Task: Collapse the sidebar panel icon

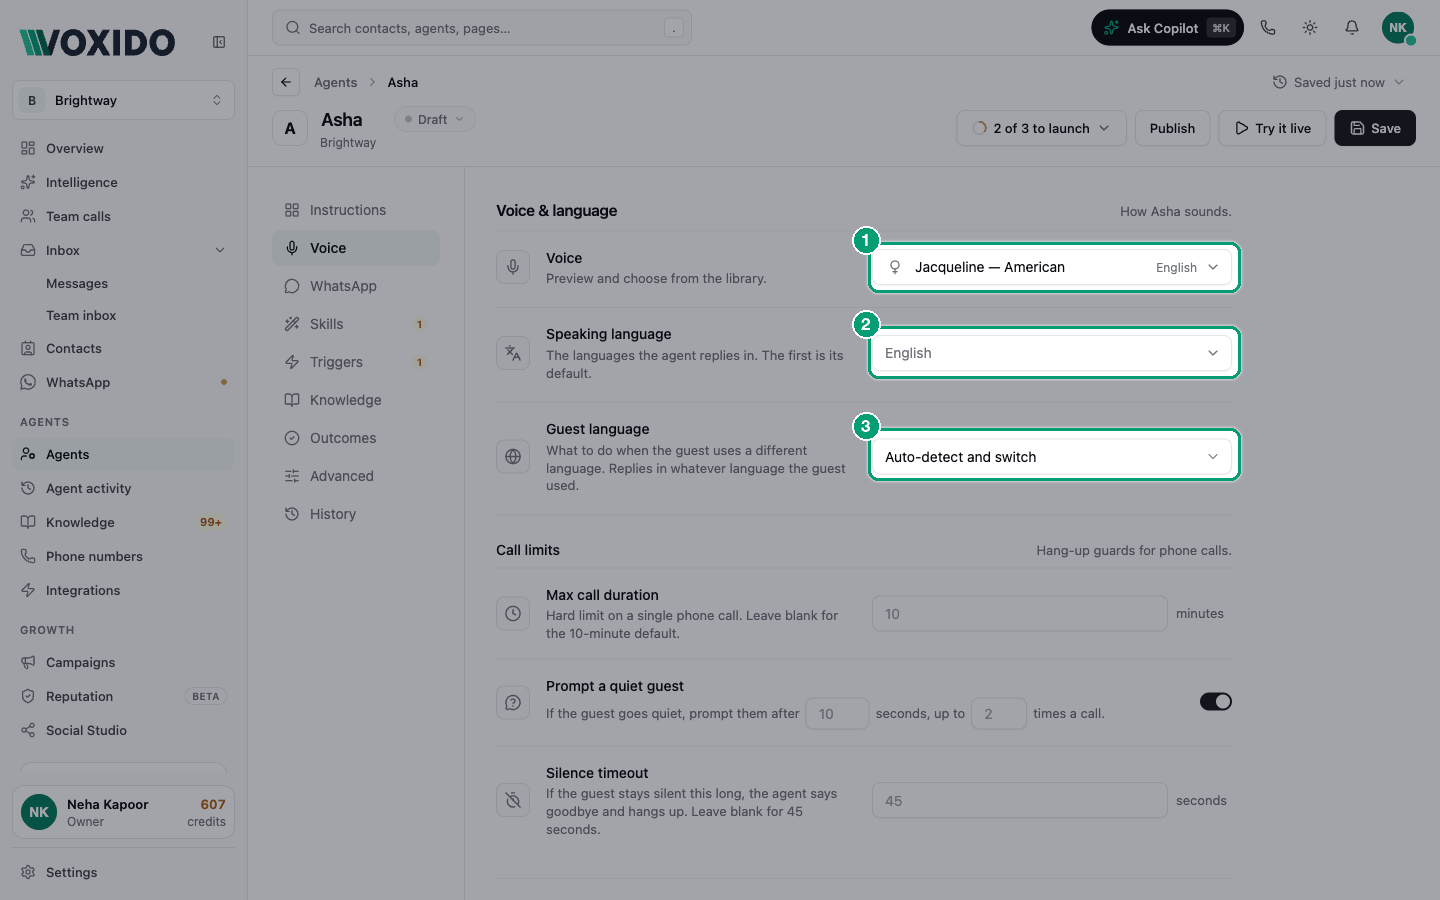Action: pyautogui.click(x=219, y=42)
